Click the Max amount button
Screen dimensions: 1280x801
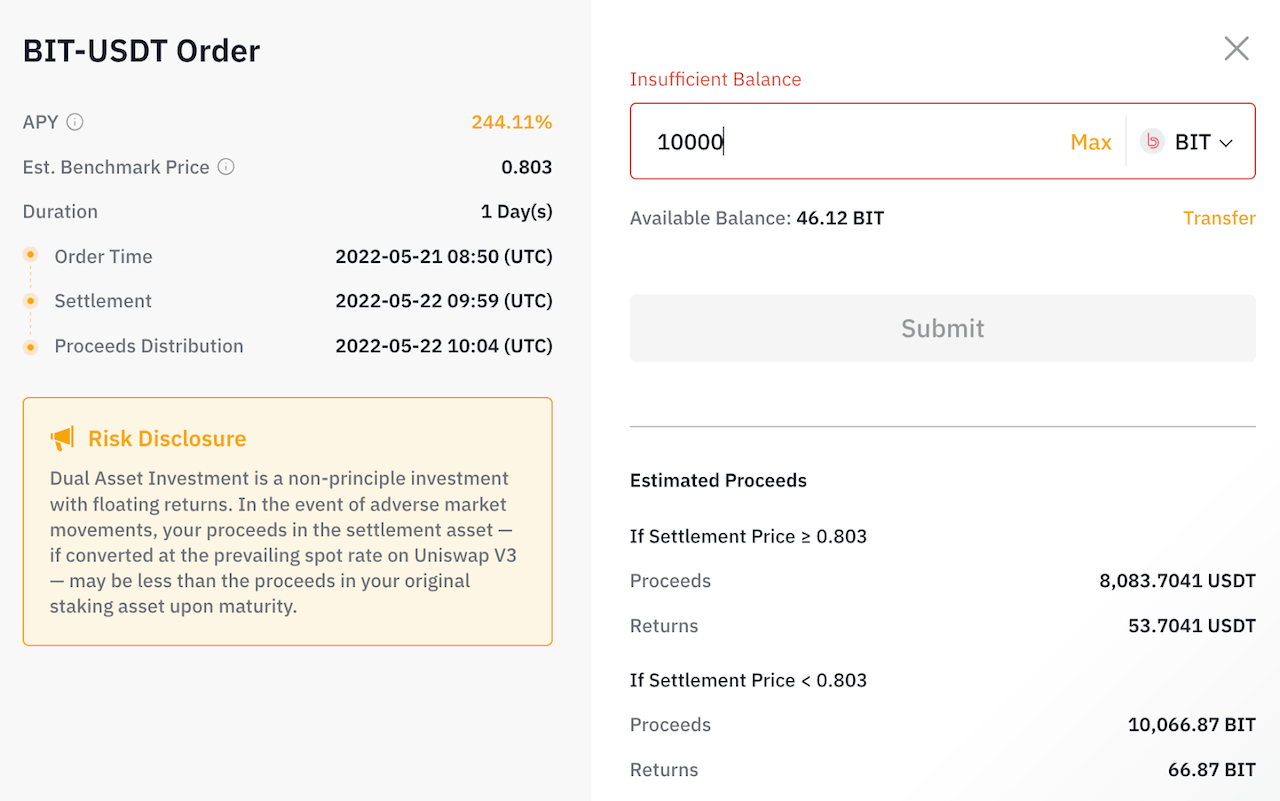point(1090,142)
